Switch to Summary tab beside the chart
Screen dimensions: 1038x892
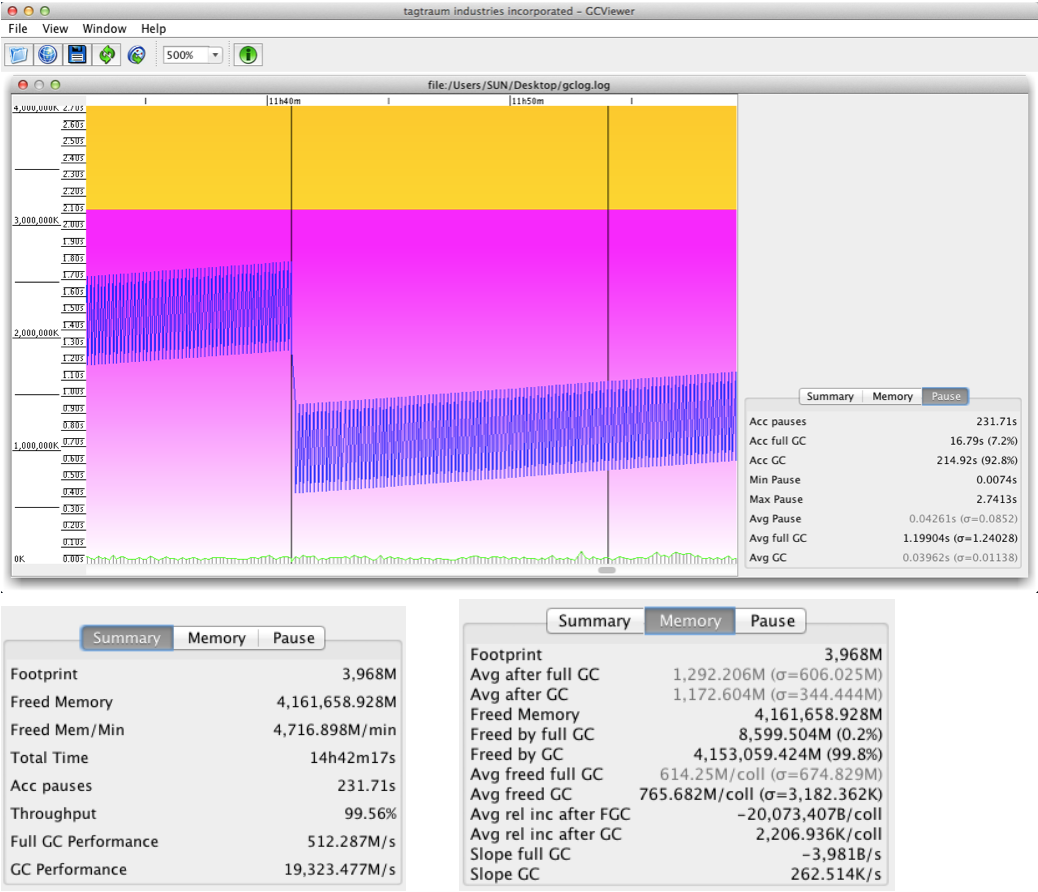(x=830, y=396)
